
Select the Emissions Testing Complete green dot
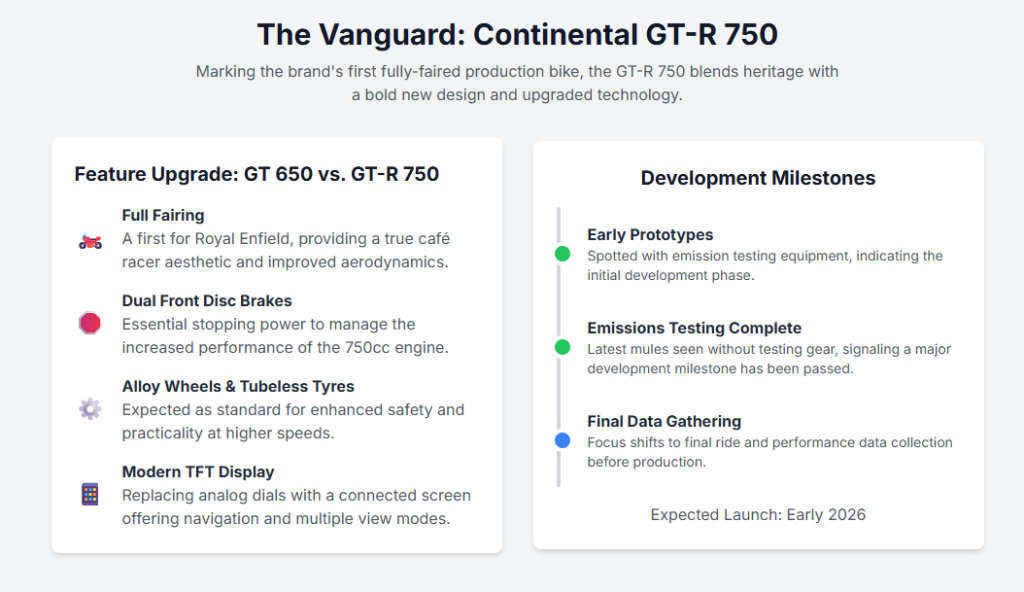pyautogui.click(x=562, y=347)
